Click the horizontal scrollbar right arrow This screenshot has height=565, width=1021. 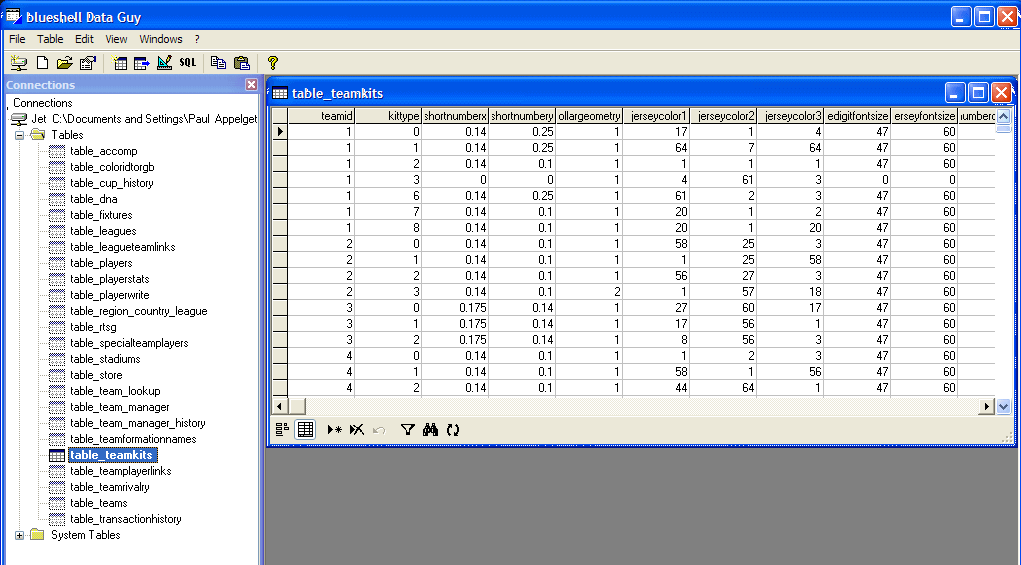[988, 406]
